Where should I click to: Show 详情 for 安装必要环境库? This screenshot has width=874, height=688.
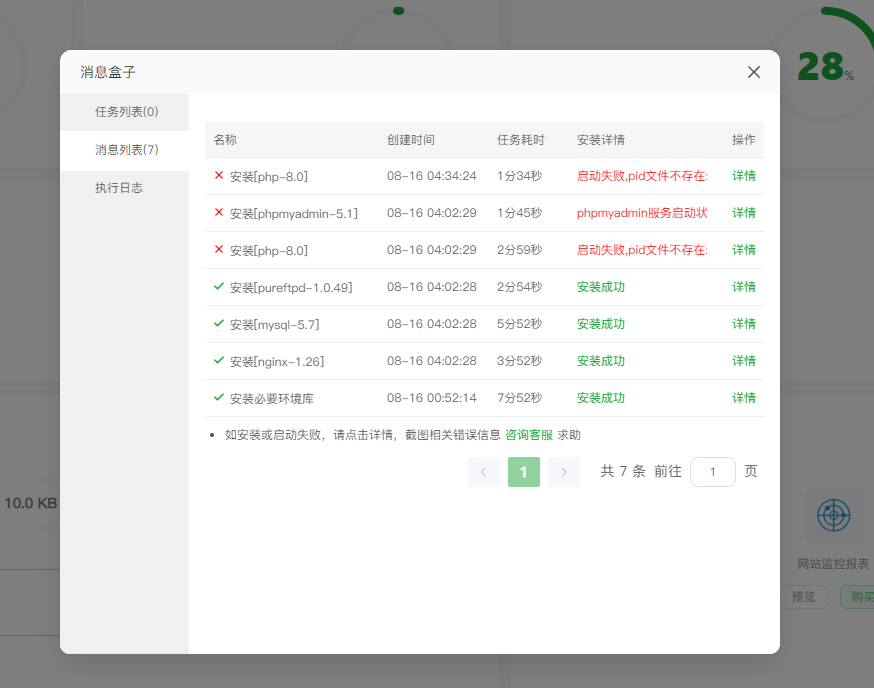pos(744,398)
